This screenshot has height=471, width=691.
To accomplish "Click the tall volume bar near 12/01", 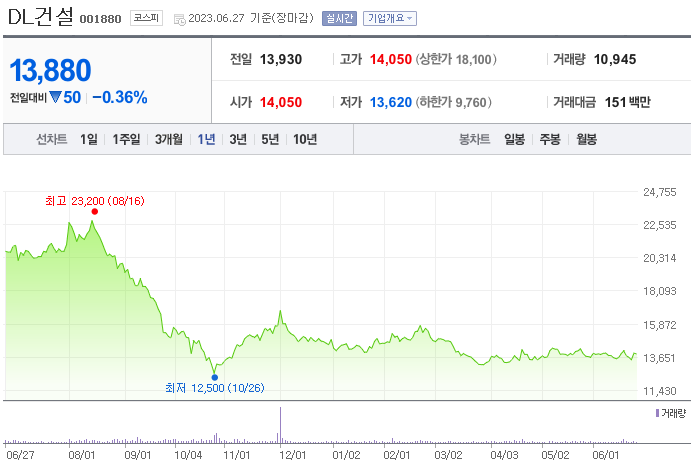I will (x=280, y=425).
